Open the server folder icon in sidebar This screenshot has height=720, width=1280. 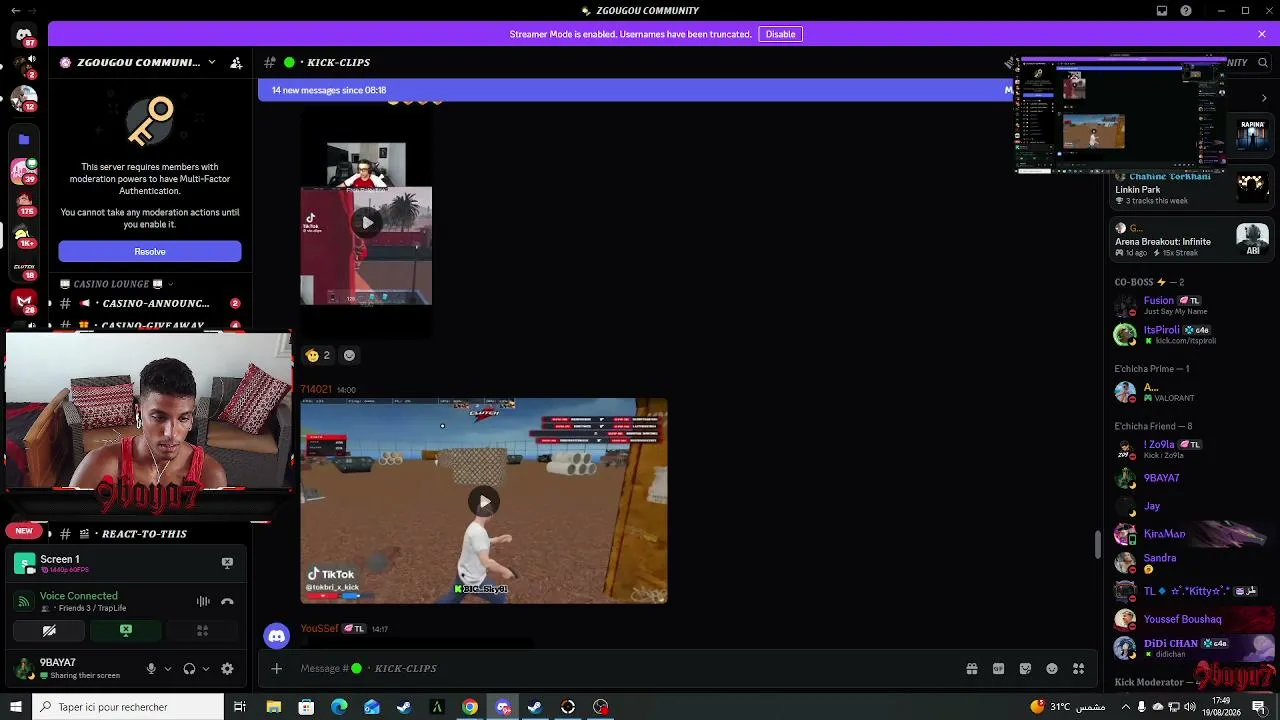pos(24,139)
